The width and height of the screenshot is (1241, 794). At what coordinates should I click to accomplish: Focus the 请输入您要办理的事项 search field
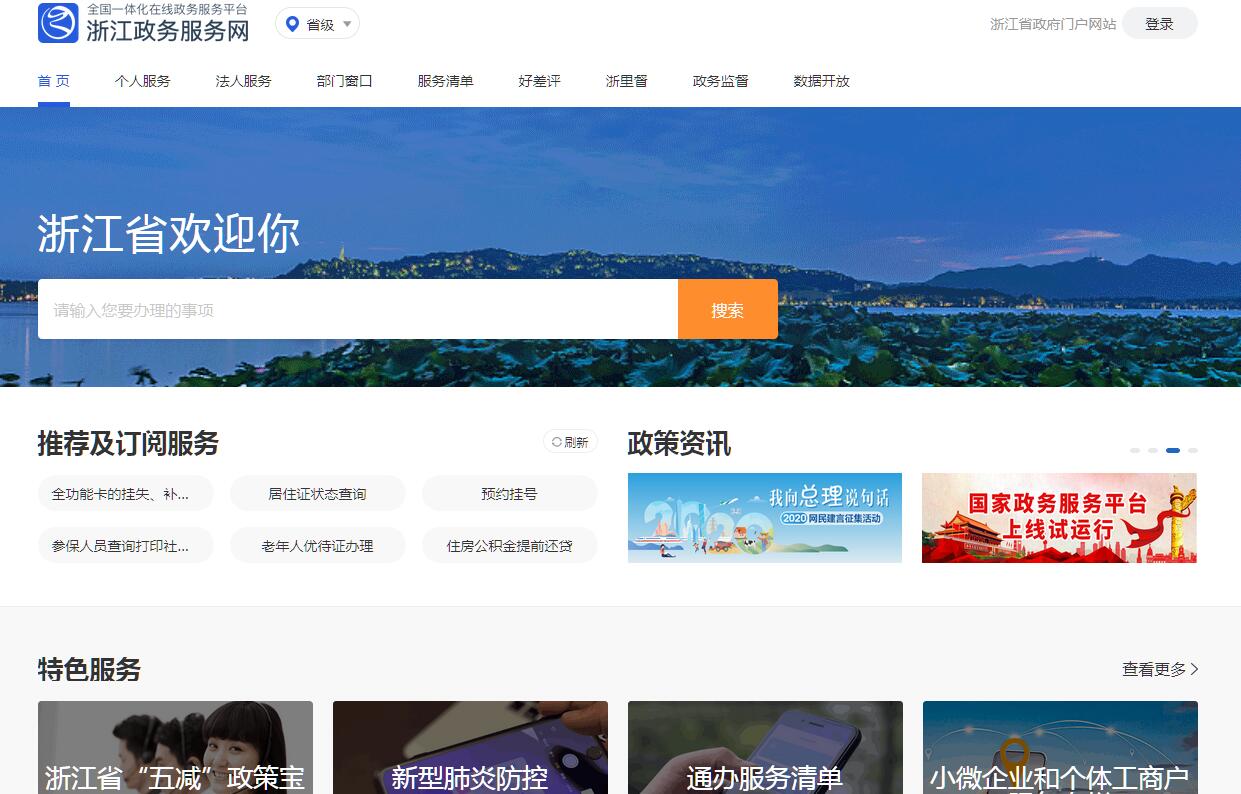358,310
